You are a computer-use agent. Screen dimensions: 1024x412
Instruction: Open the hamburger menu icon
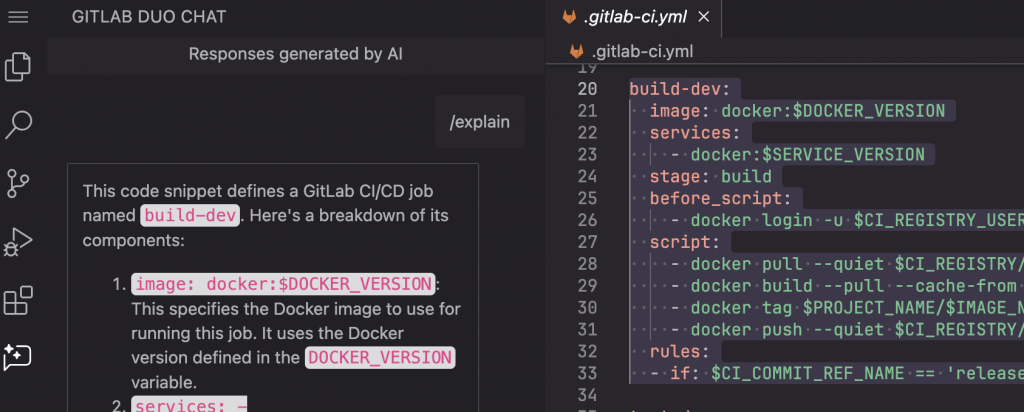click(18, 17)
